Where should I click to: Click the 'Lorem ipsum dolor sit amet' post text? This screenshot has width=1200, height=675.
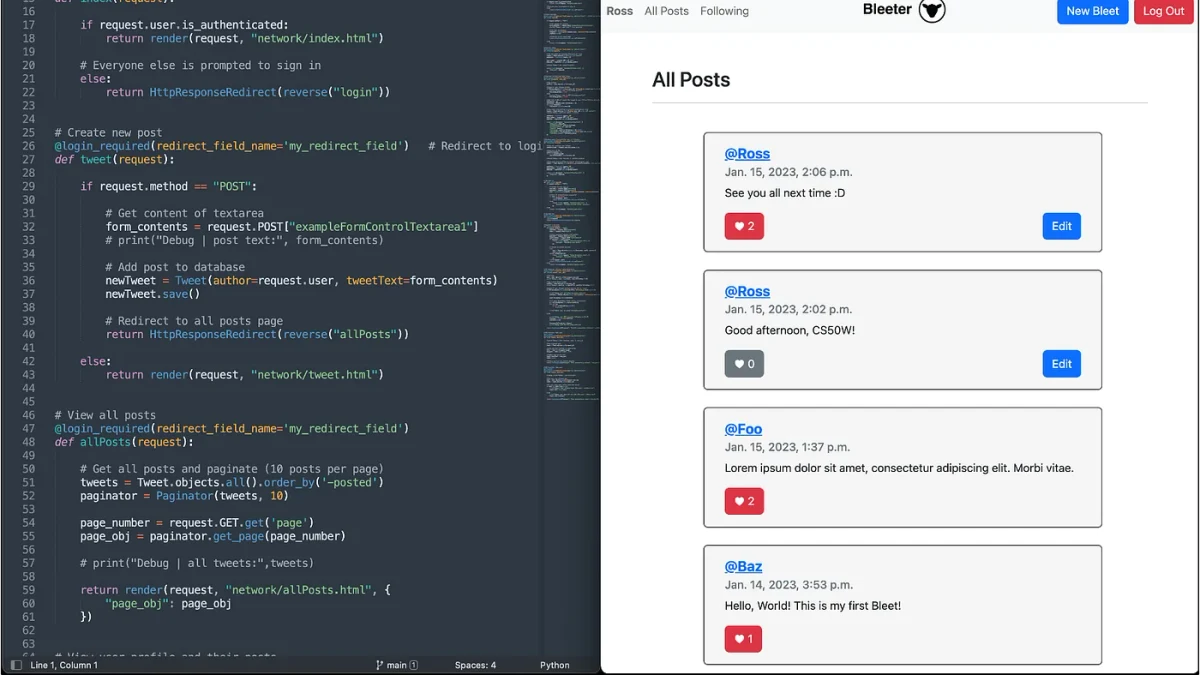pos(899,468)
